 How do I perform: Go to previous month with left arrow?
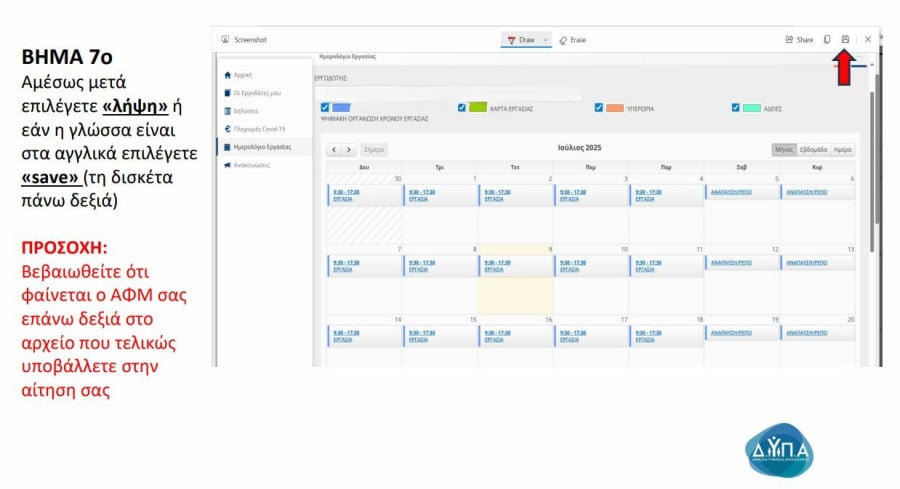(335, 149)
